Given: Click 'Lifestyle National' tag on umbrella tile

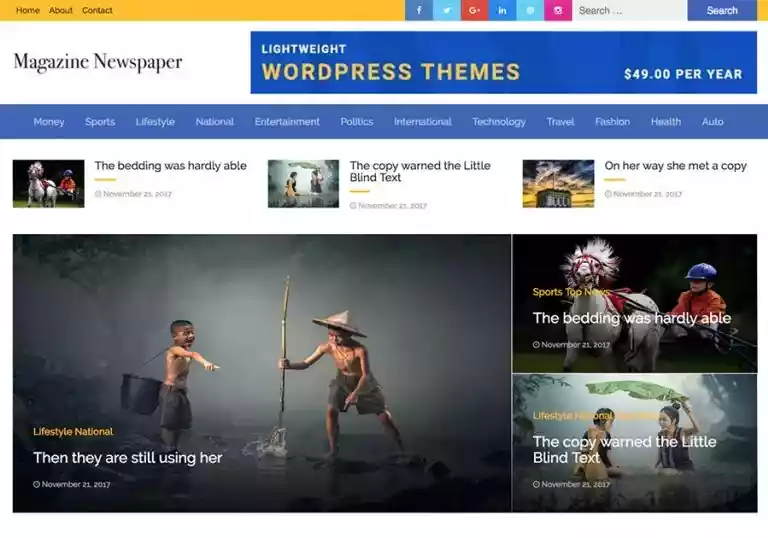Looking at the screenshot, I should [x=573, y=416].
